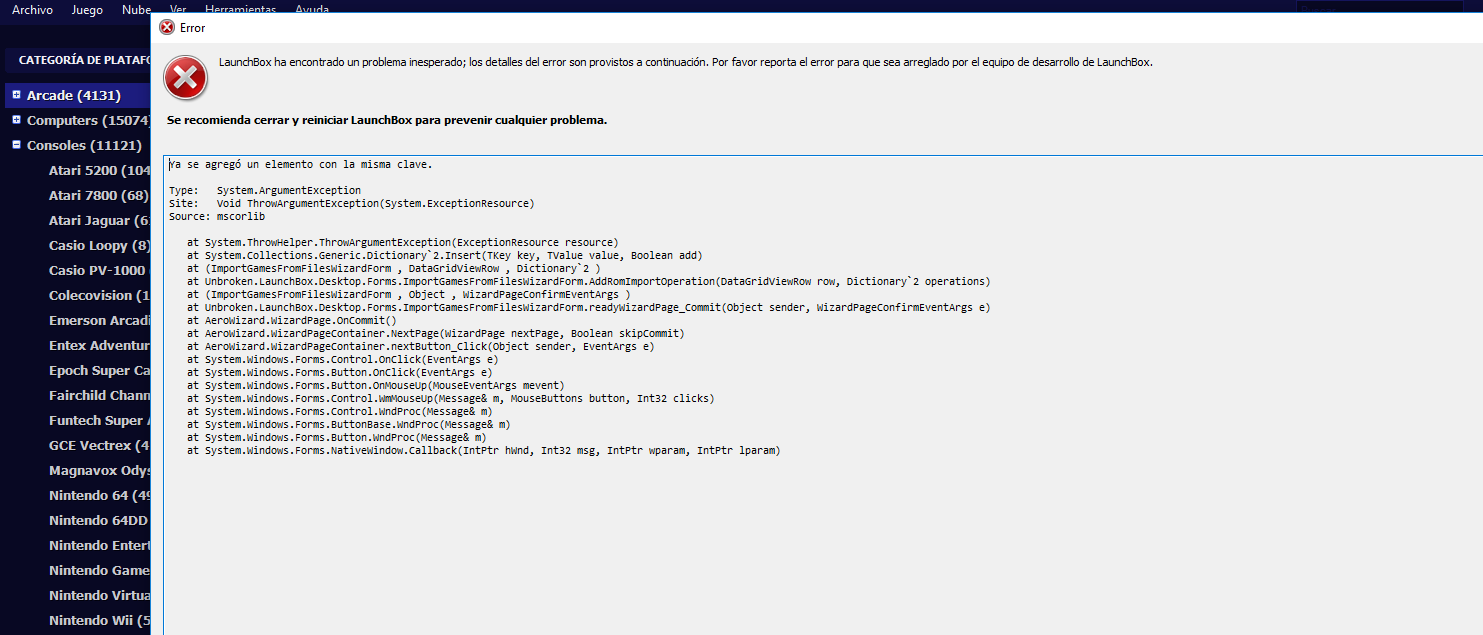Select Atari Jaguar platform
Screen dimensions: 1483x635
[99, 221]
